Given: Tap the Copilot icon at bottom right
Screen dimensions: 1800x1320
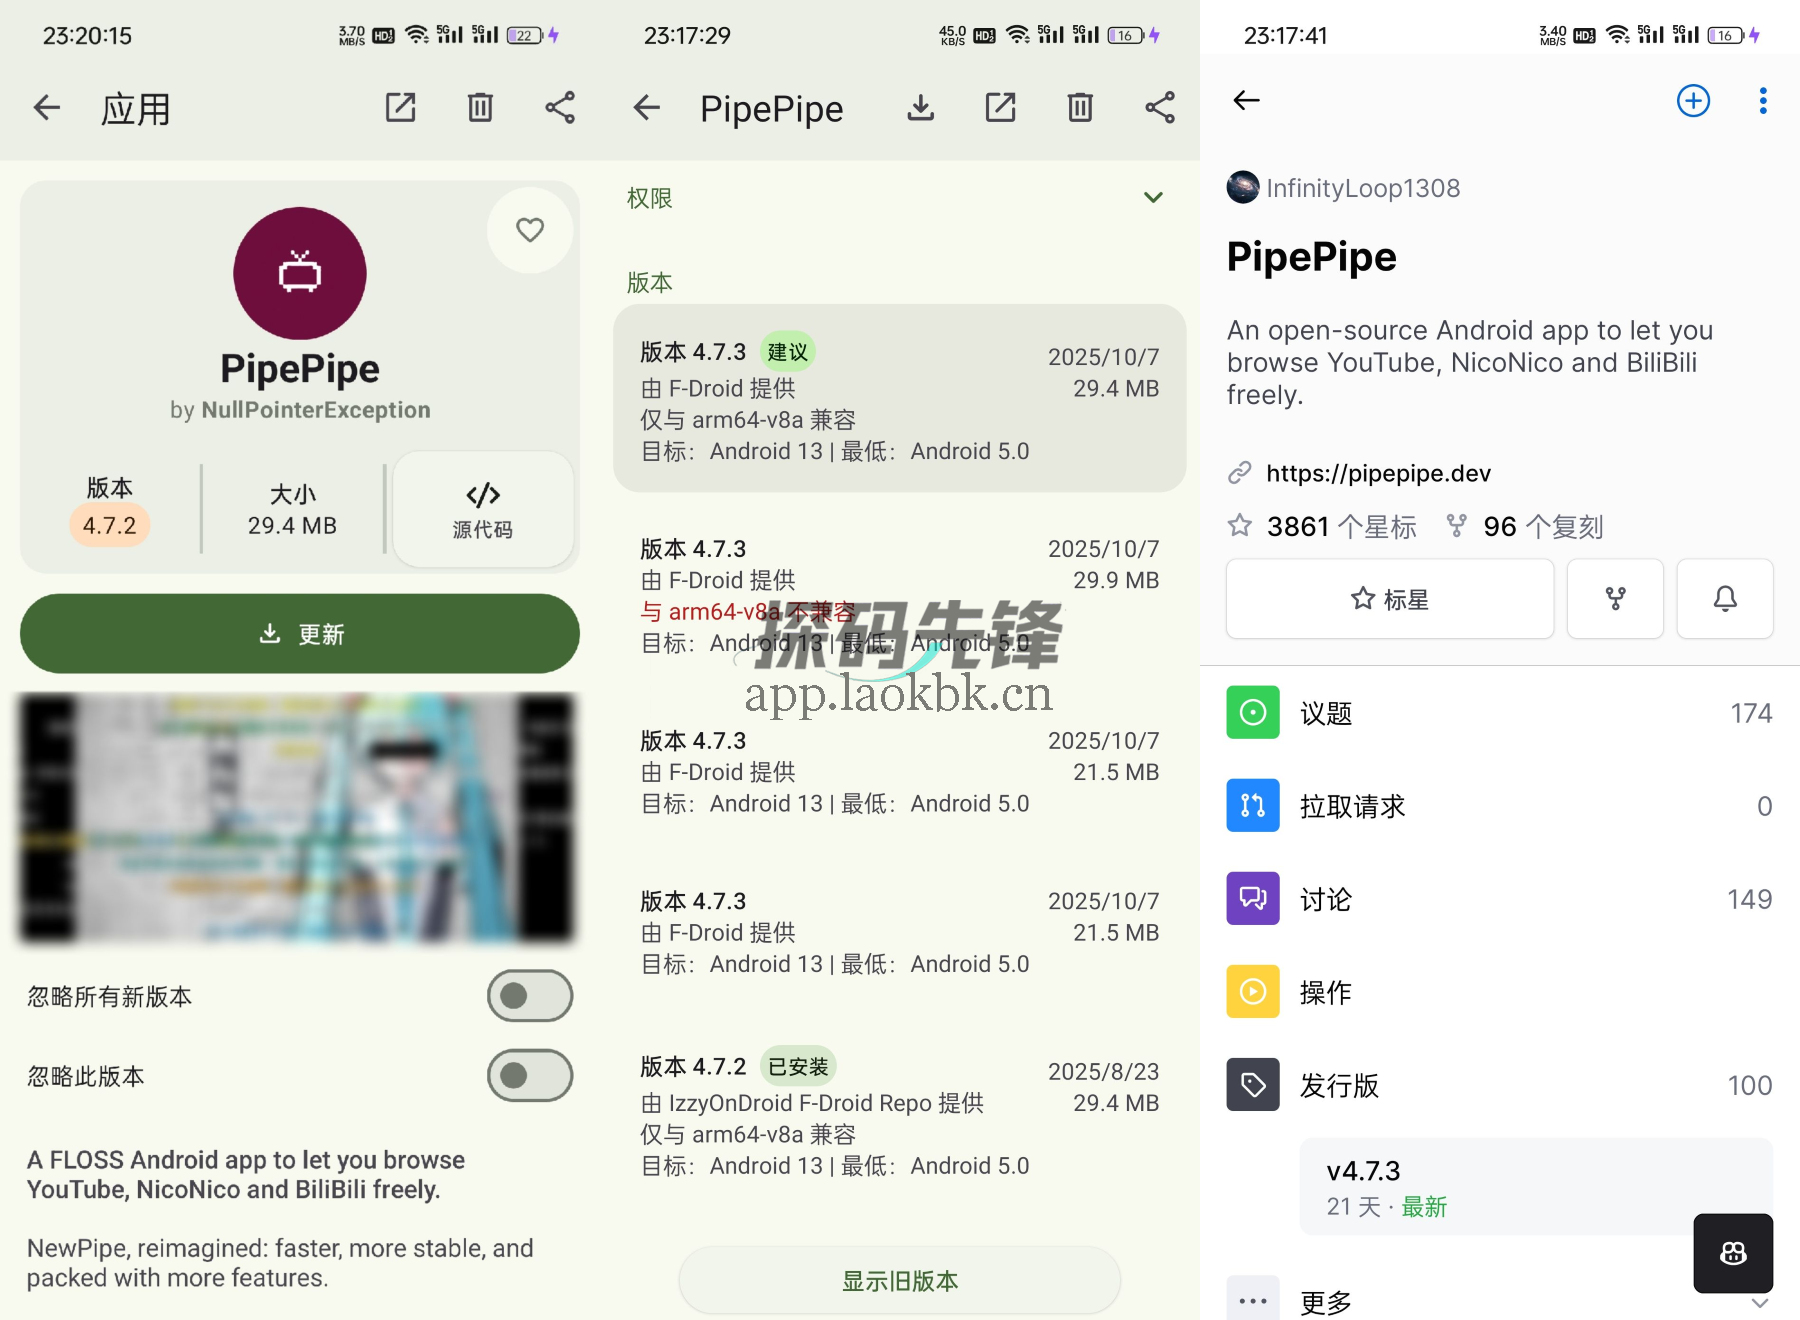Looking at the screenshot, I should pos(1733,1253).
